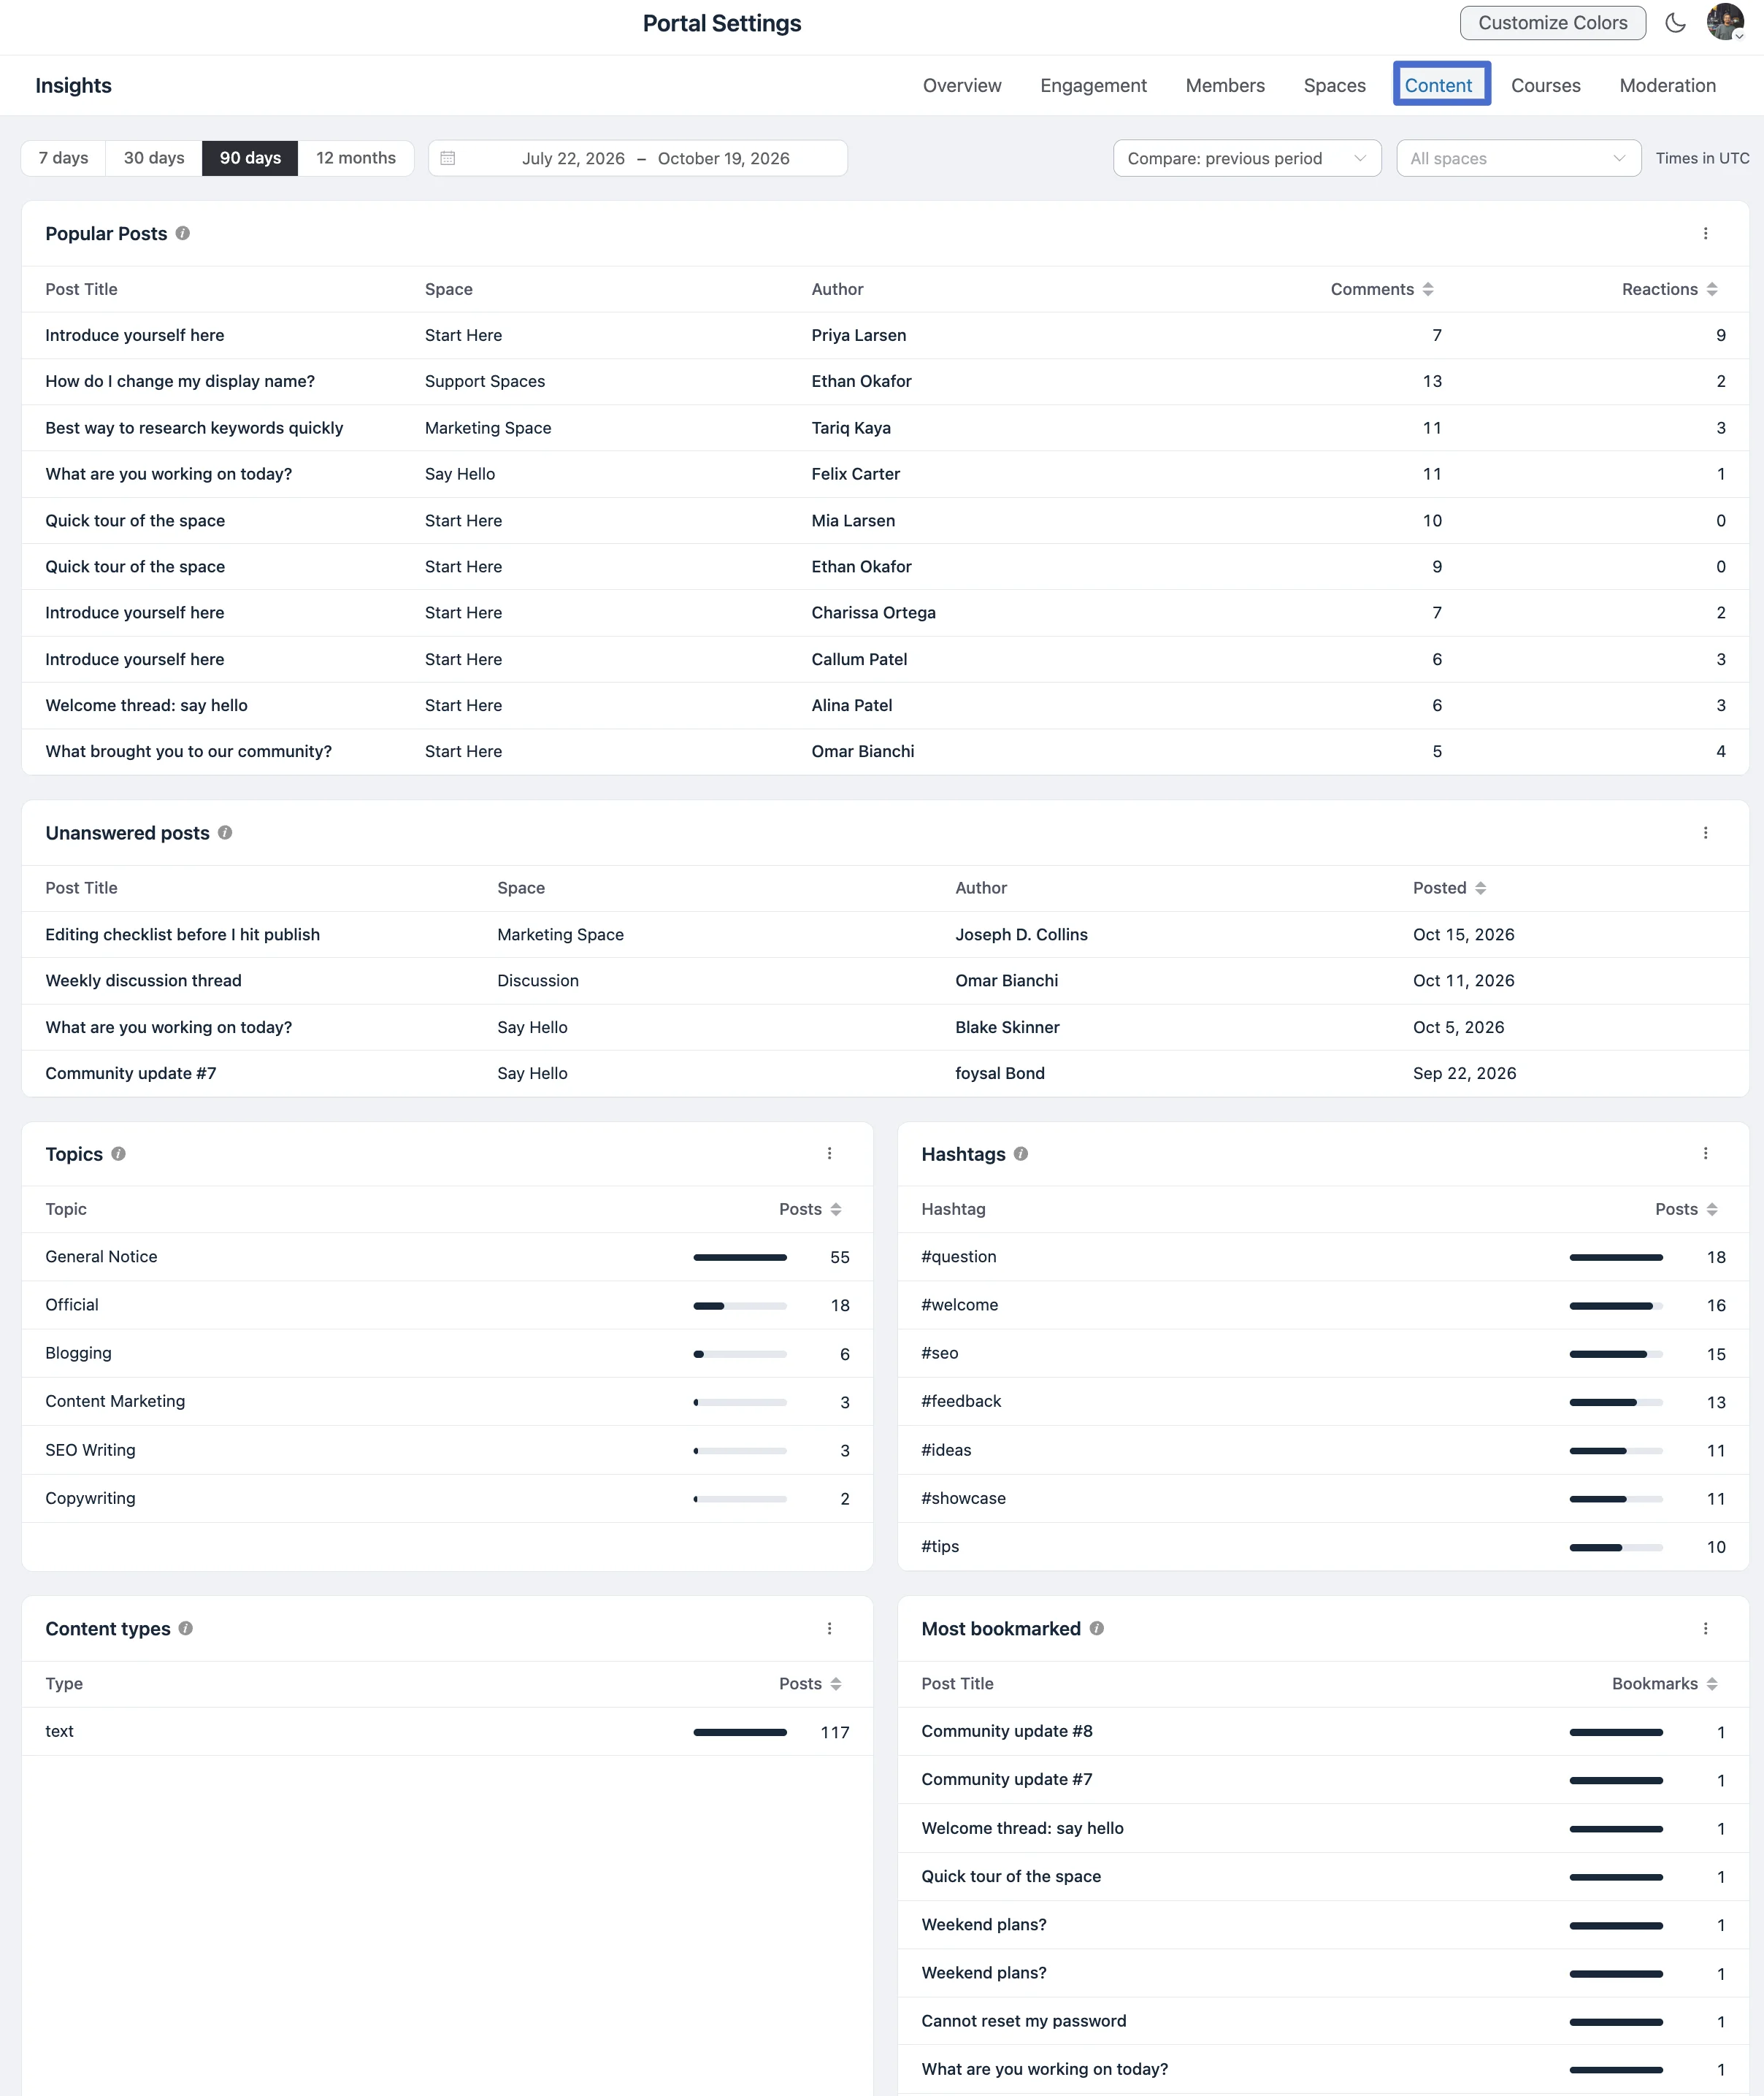The width and height of the screenshot is (1764, 2096).
Task: Show info tooltip for Popular Posts
Action: pyautogui.click(x=182, y=233)
